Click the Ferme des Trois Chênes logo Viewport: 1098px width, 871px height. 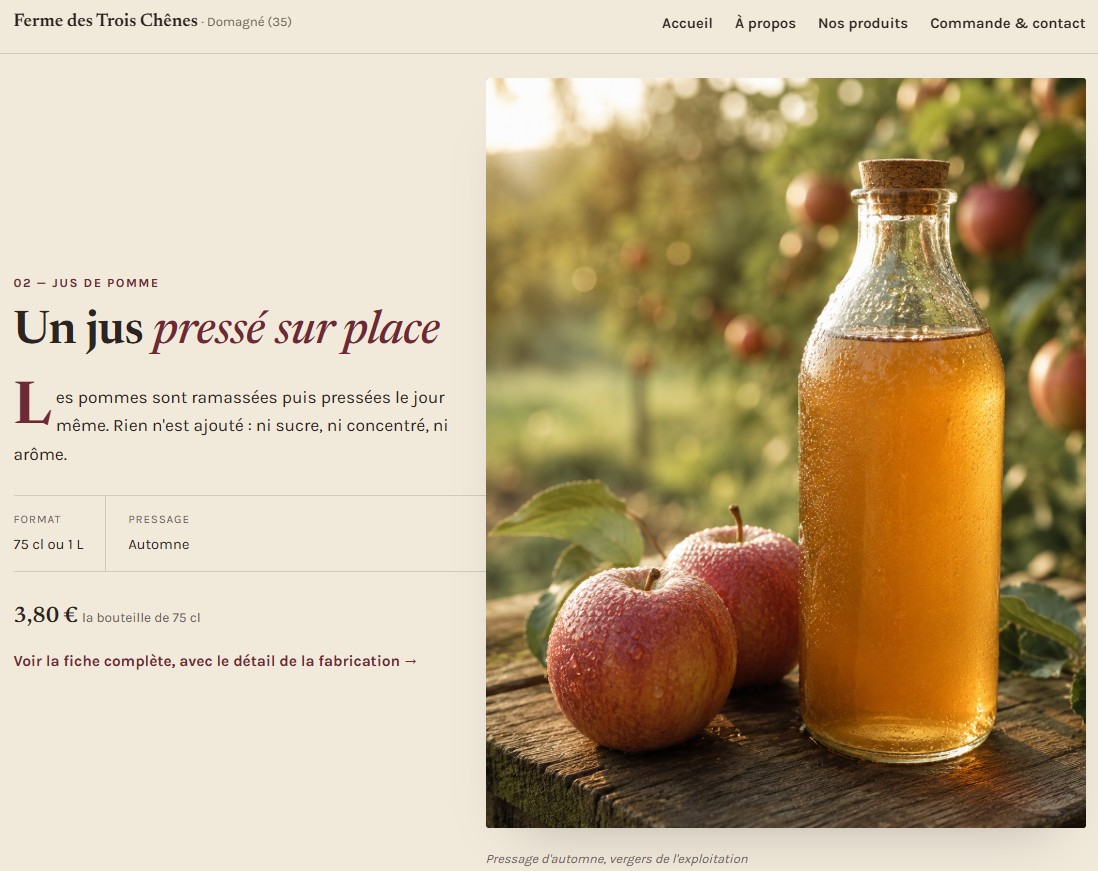[x=106, y=20]
